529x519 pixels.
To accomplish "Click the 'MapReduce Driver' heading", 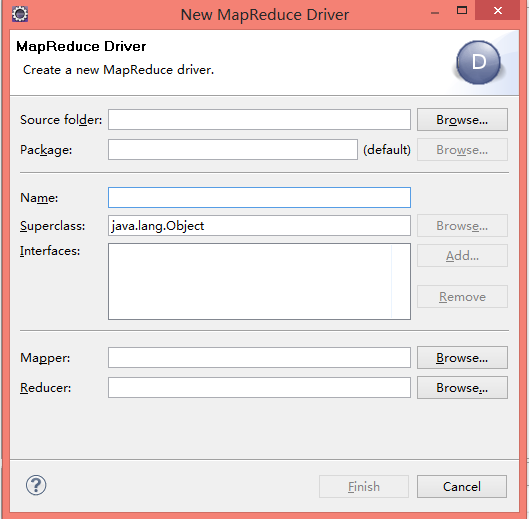I will (81, 47).
